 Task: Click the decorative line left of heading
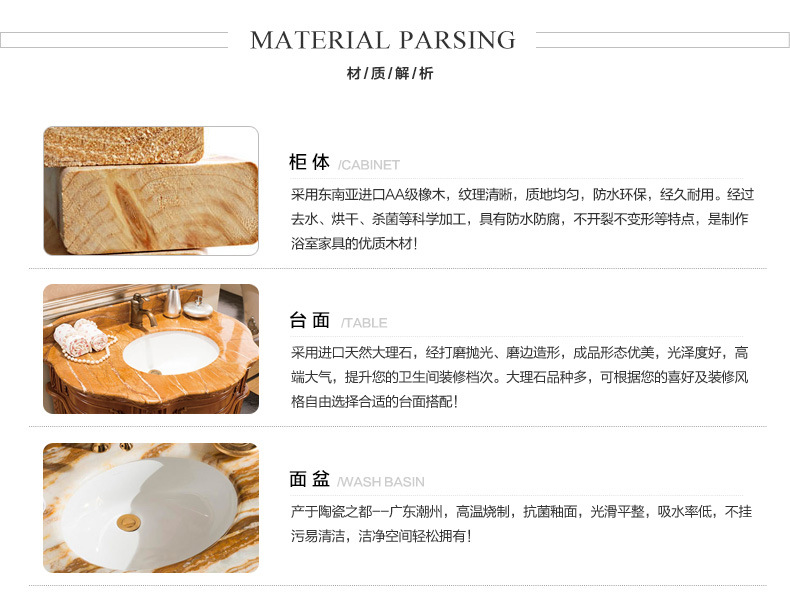tap(114, 40)
